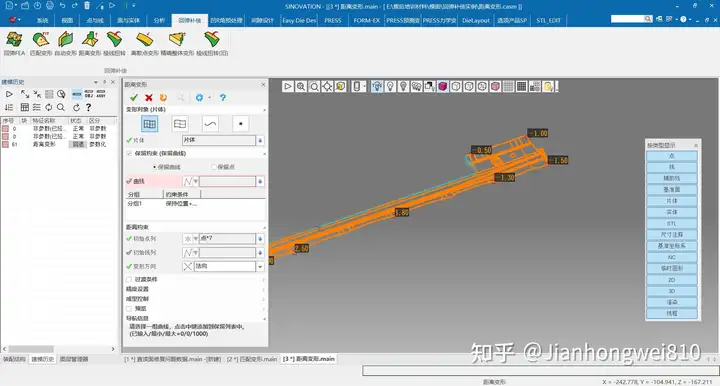Click the light bulb icon in view toolbar
Image resolution: width=720 pixels, height=386 pixels.
390,86
